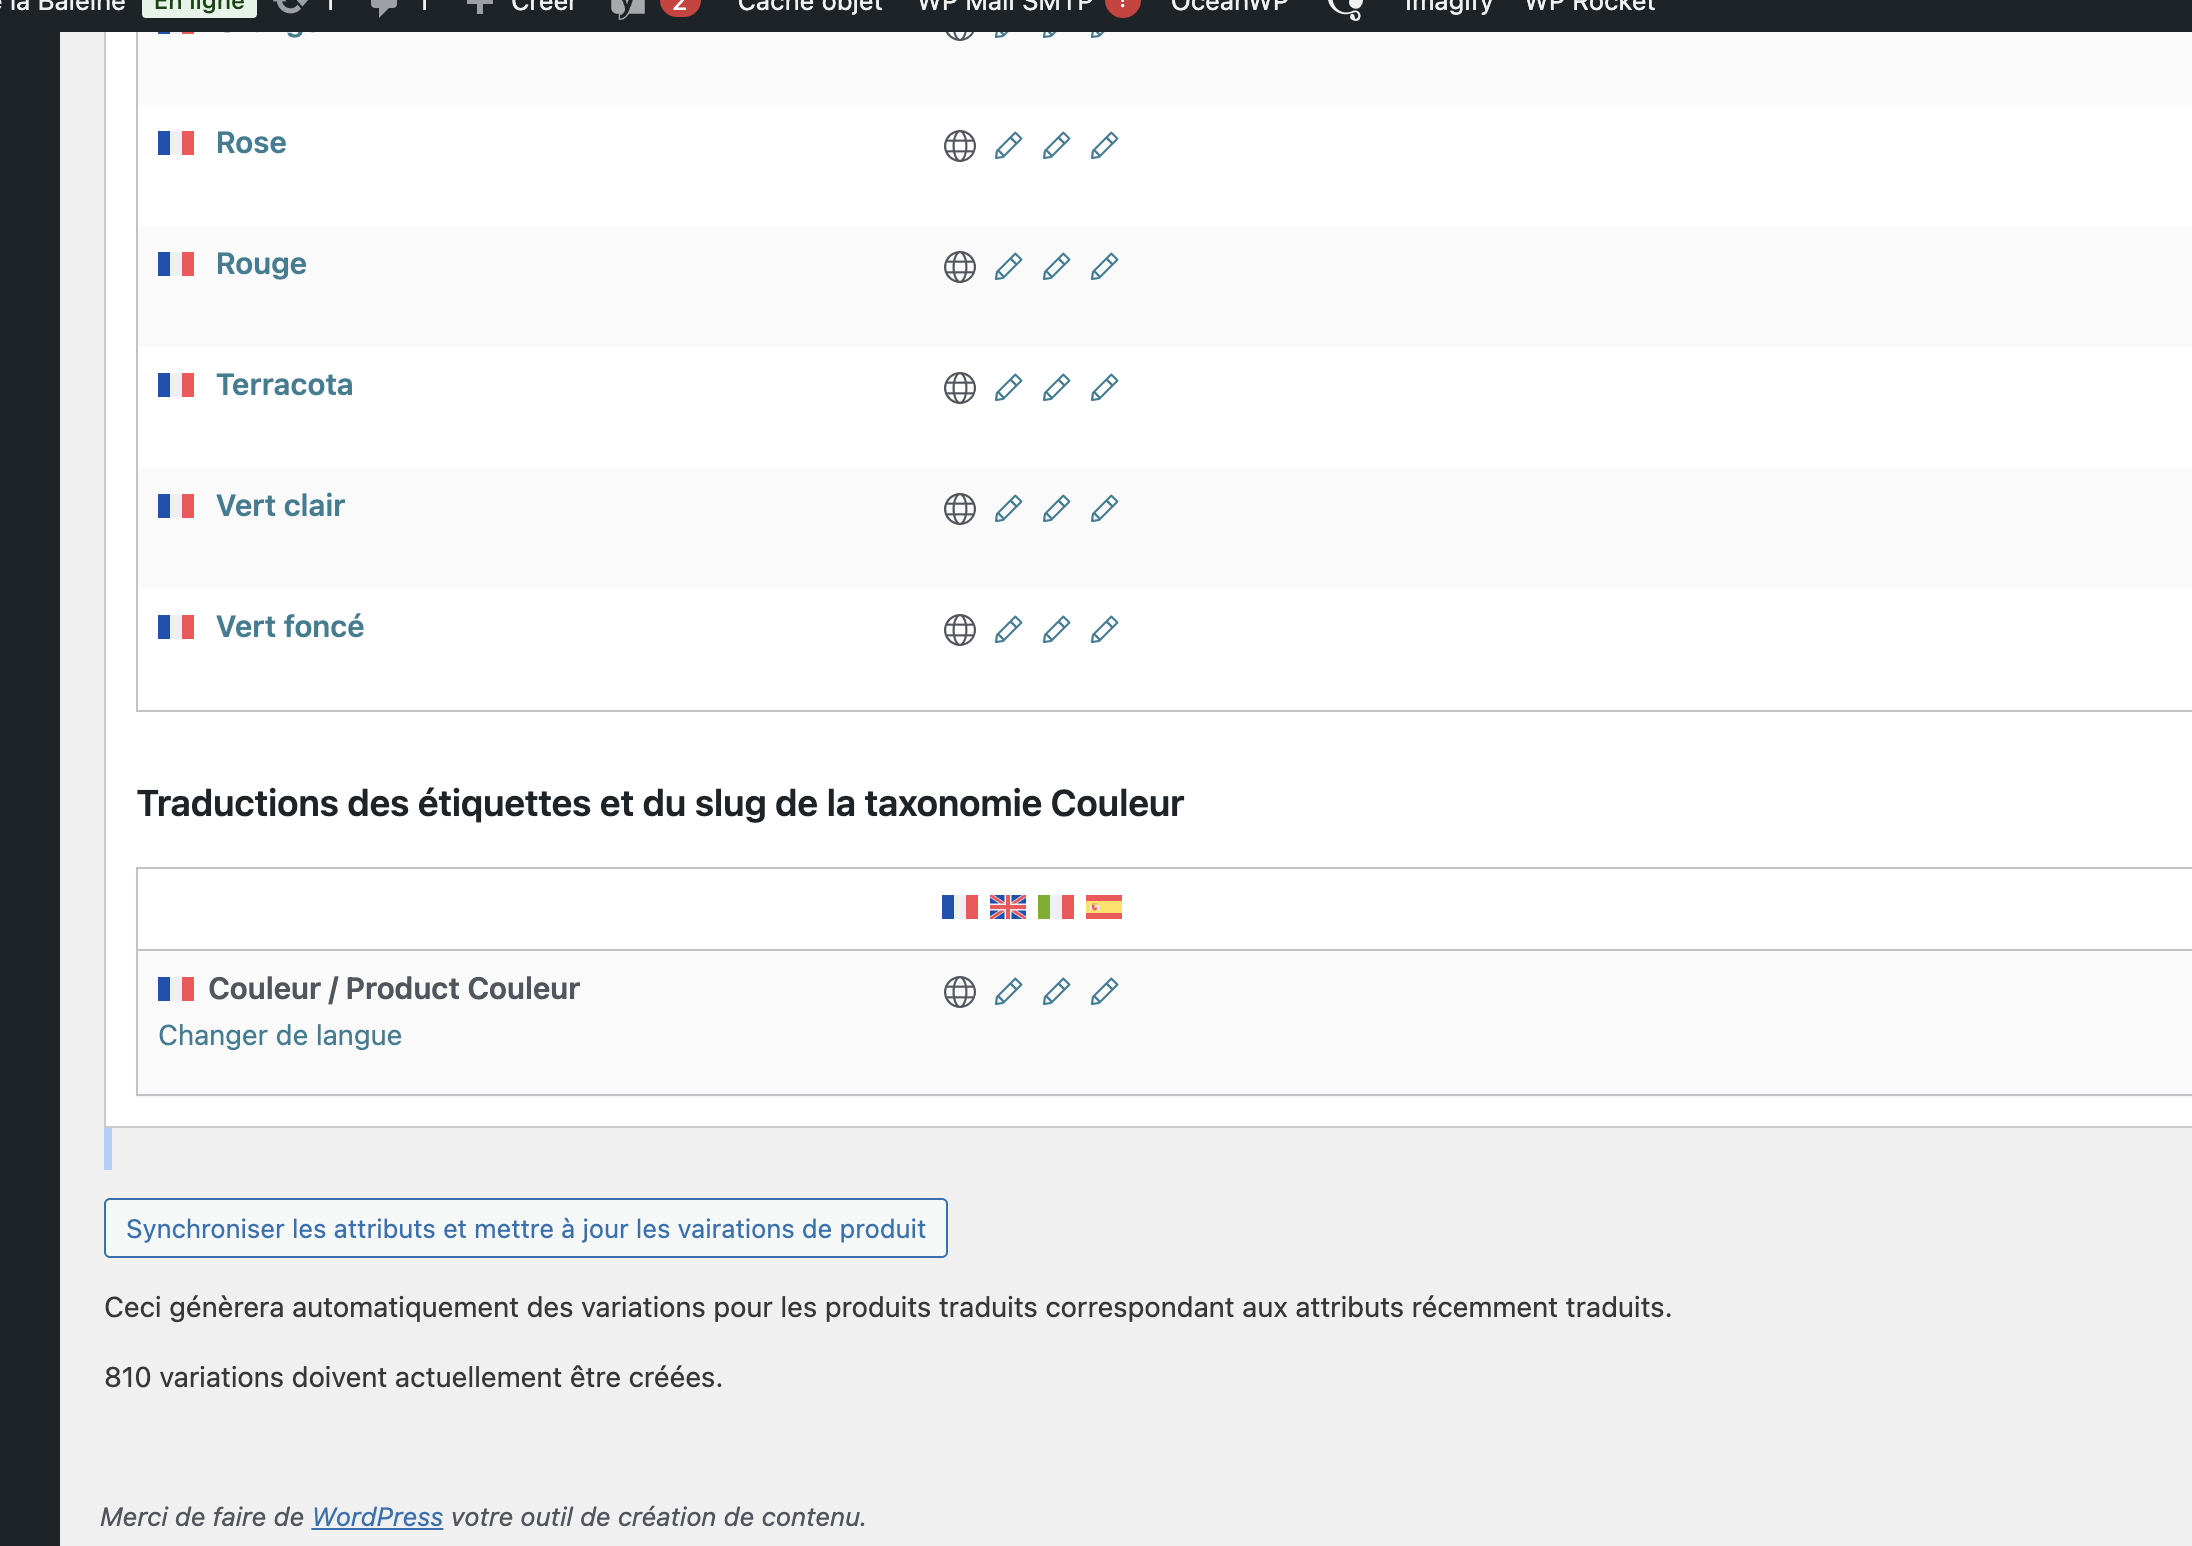Click first pencil icon for Couleur taxonomy
Screen dimensions: 2192x1546
(1008, 992)
